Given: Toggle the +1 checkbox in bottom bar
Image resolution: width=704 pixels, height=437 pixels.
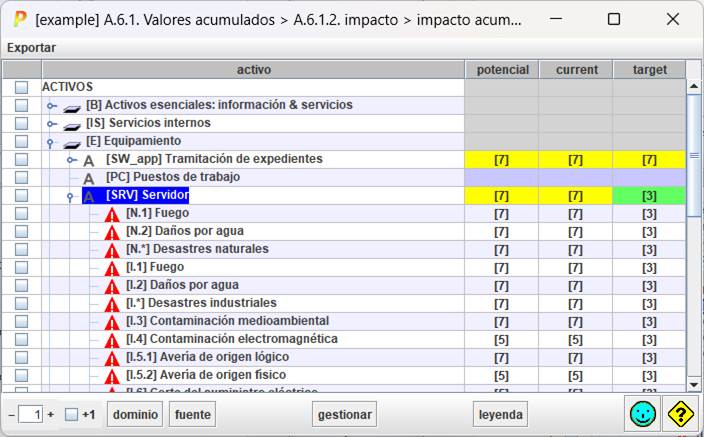Looking at the screenshot, I should tap(71, 414).
